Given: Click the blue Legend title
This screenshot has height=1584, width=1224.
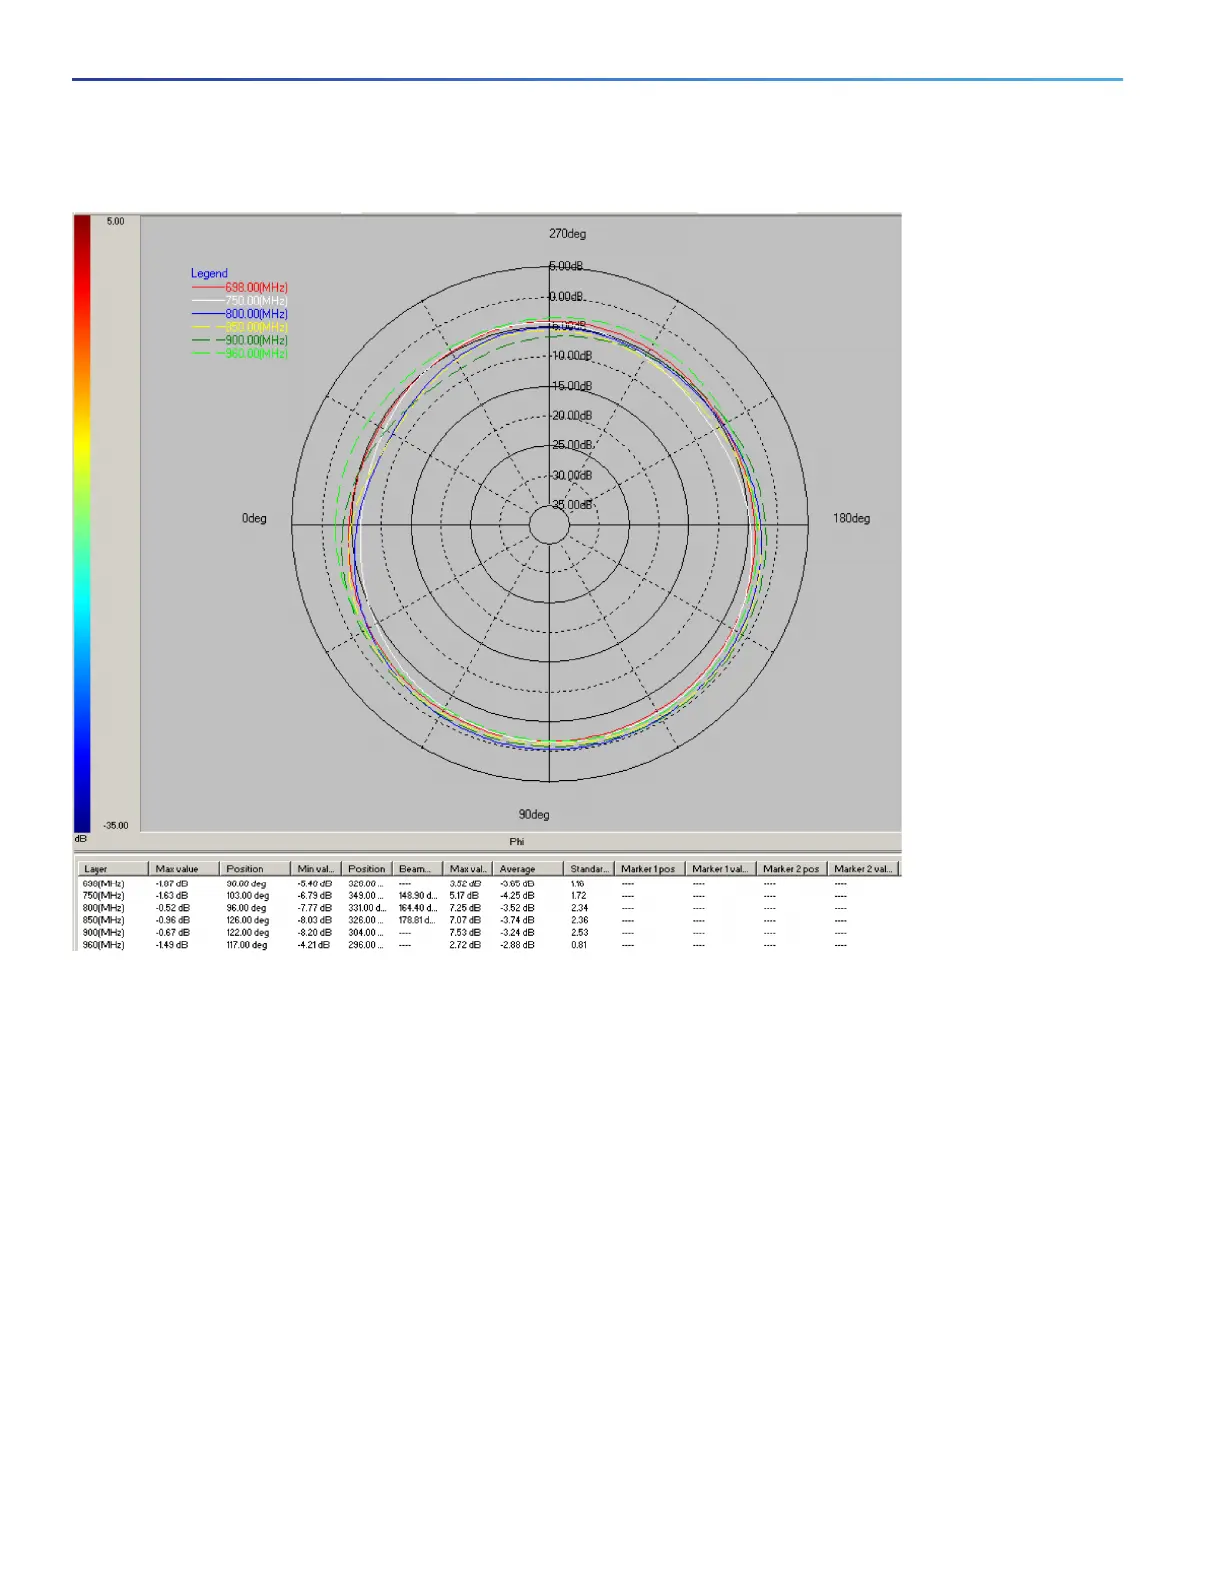Looking at the screenshot, I should tap(209, 273).
